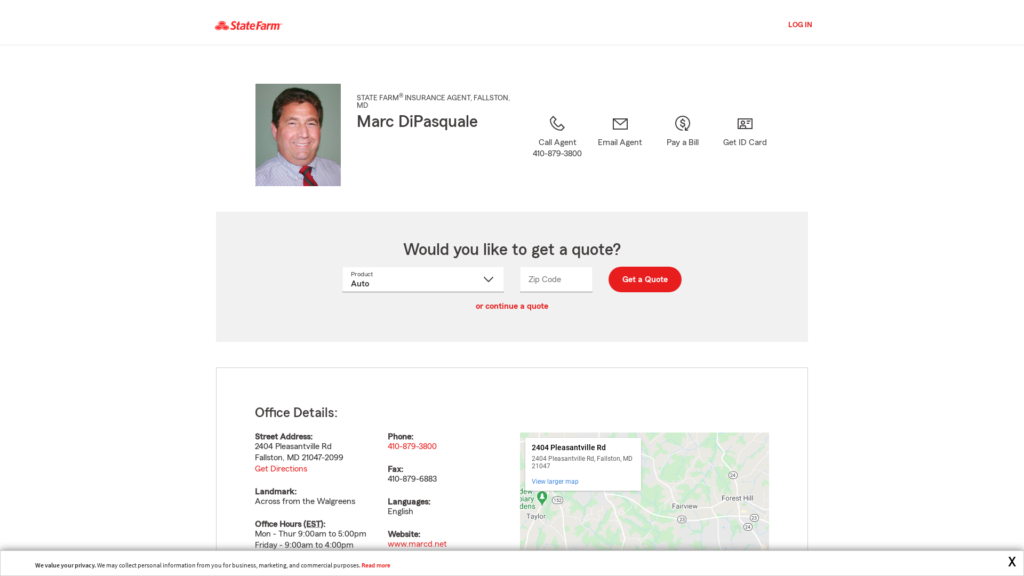Open the LOG IN link
1024x576 pixels.
point(800,25)
